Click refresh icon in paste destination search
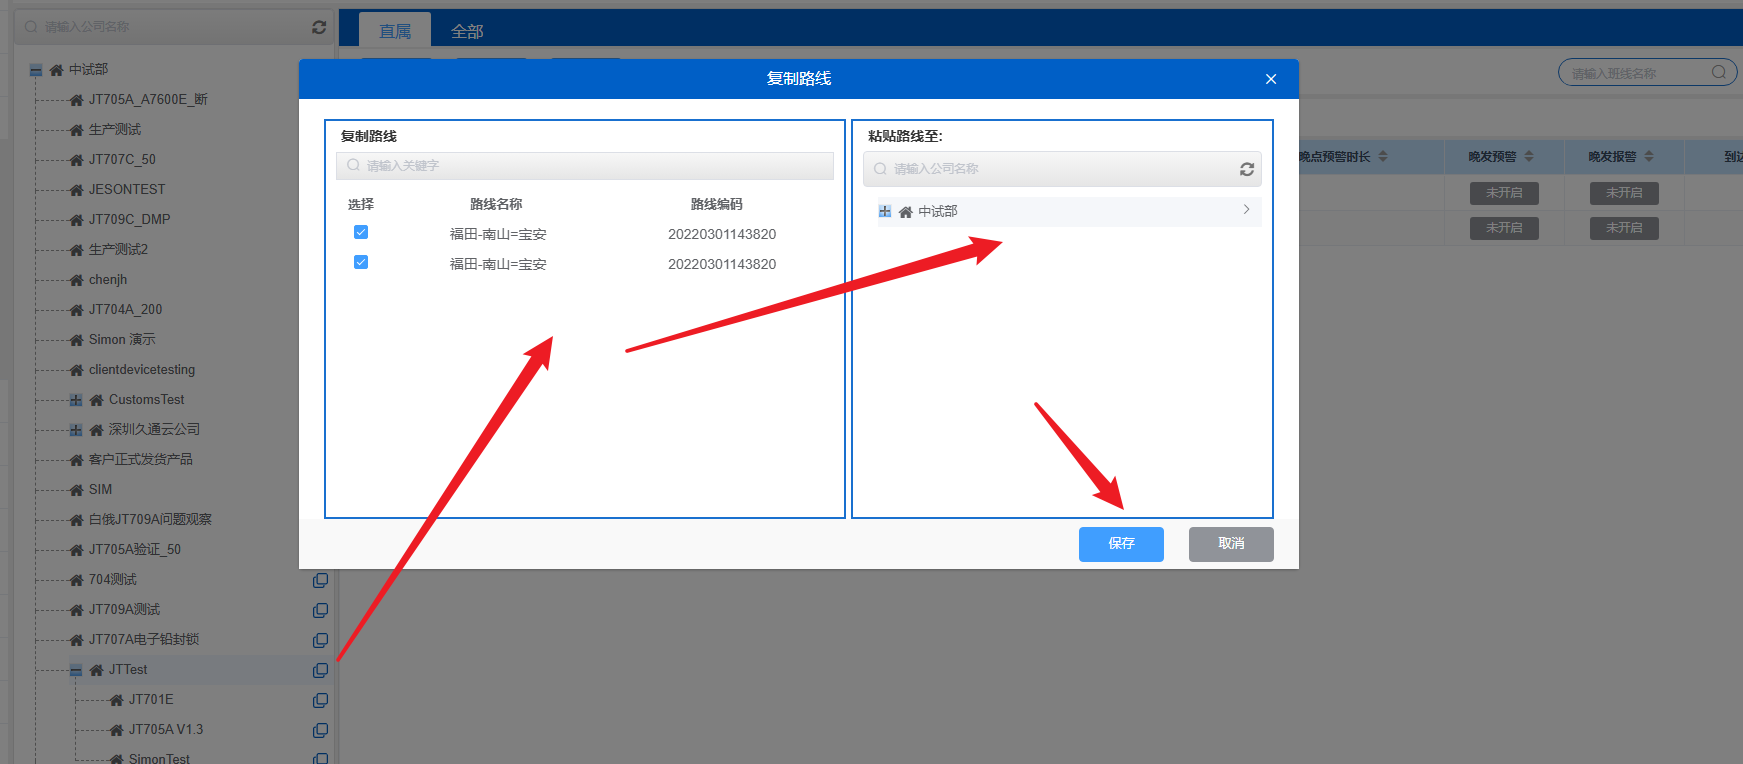 click(1246, 169)
